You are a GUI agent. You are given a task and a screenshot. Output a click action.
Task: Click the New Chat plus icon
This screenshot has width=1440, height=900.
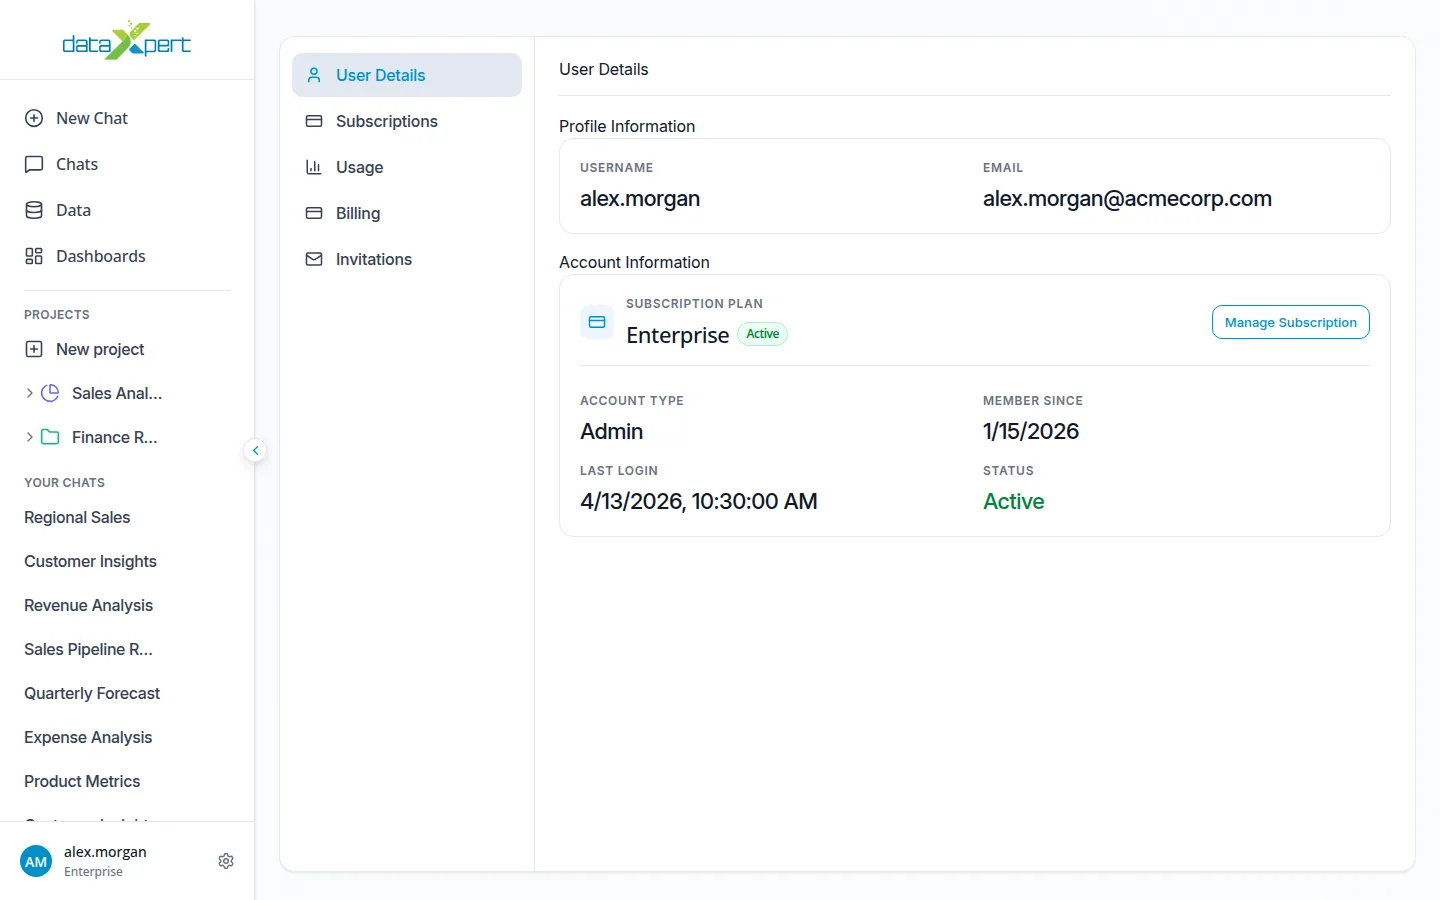coord(34,118)
